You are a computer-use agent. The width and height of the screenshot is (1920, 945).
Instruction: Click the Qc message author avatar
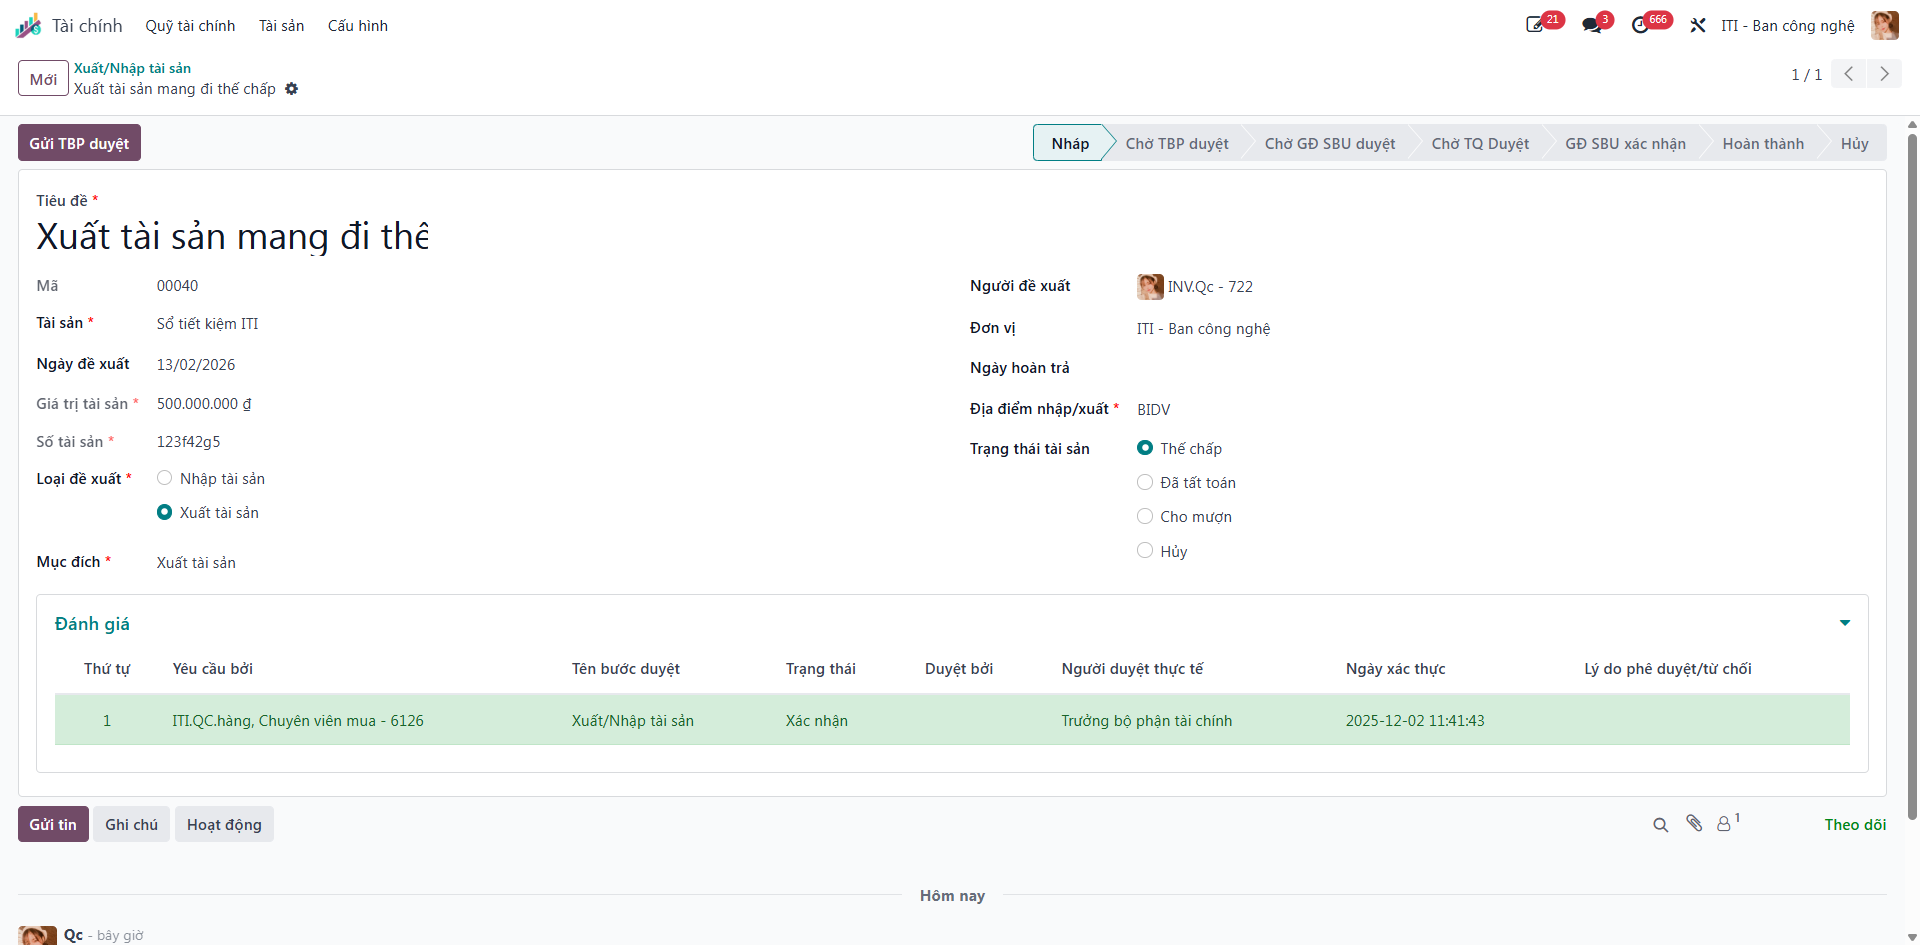(37, 936)
